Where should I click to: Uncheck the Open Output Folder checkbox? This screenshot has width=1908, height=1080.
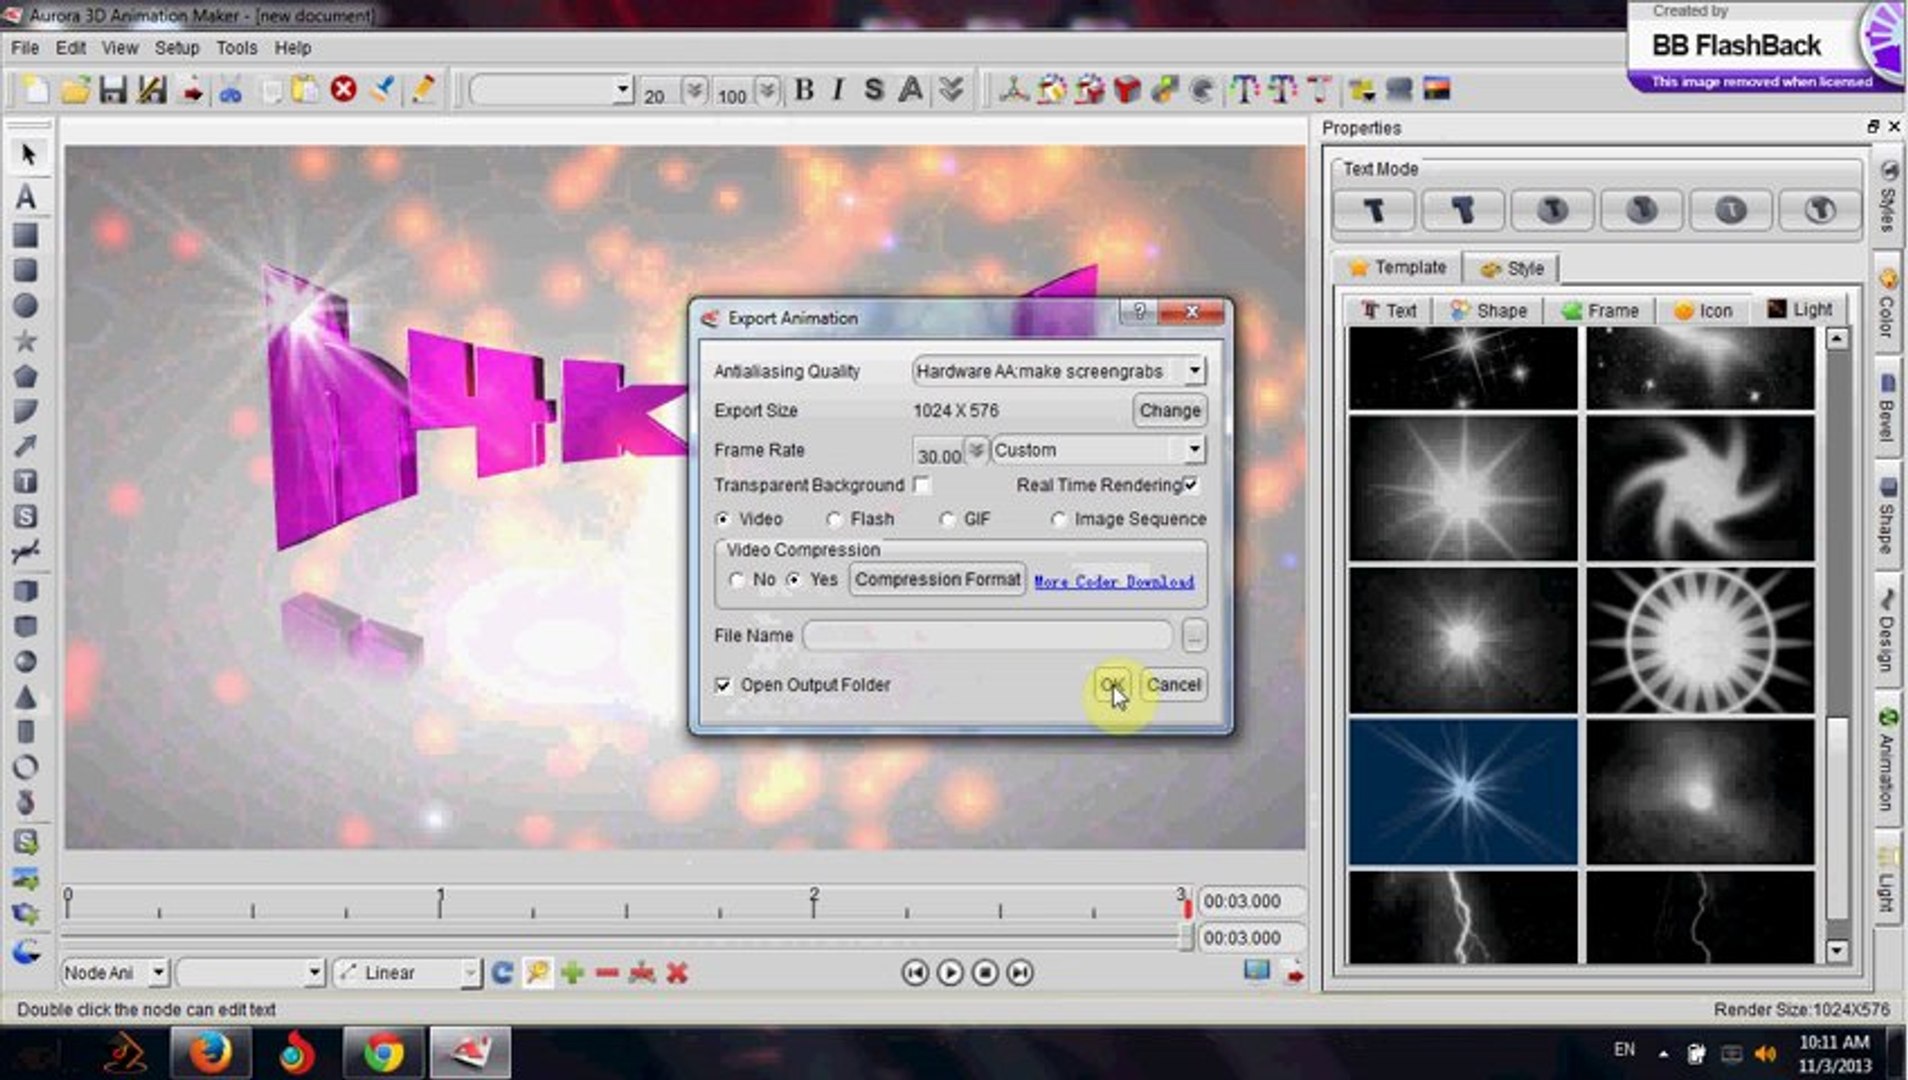click(723, 685)
